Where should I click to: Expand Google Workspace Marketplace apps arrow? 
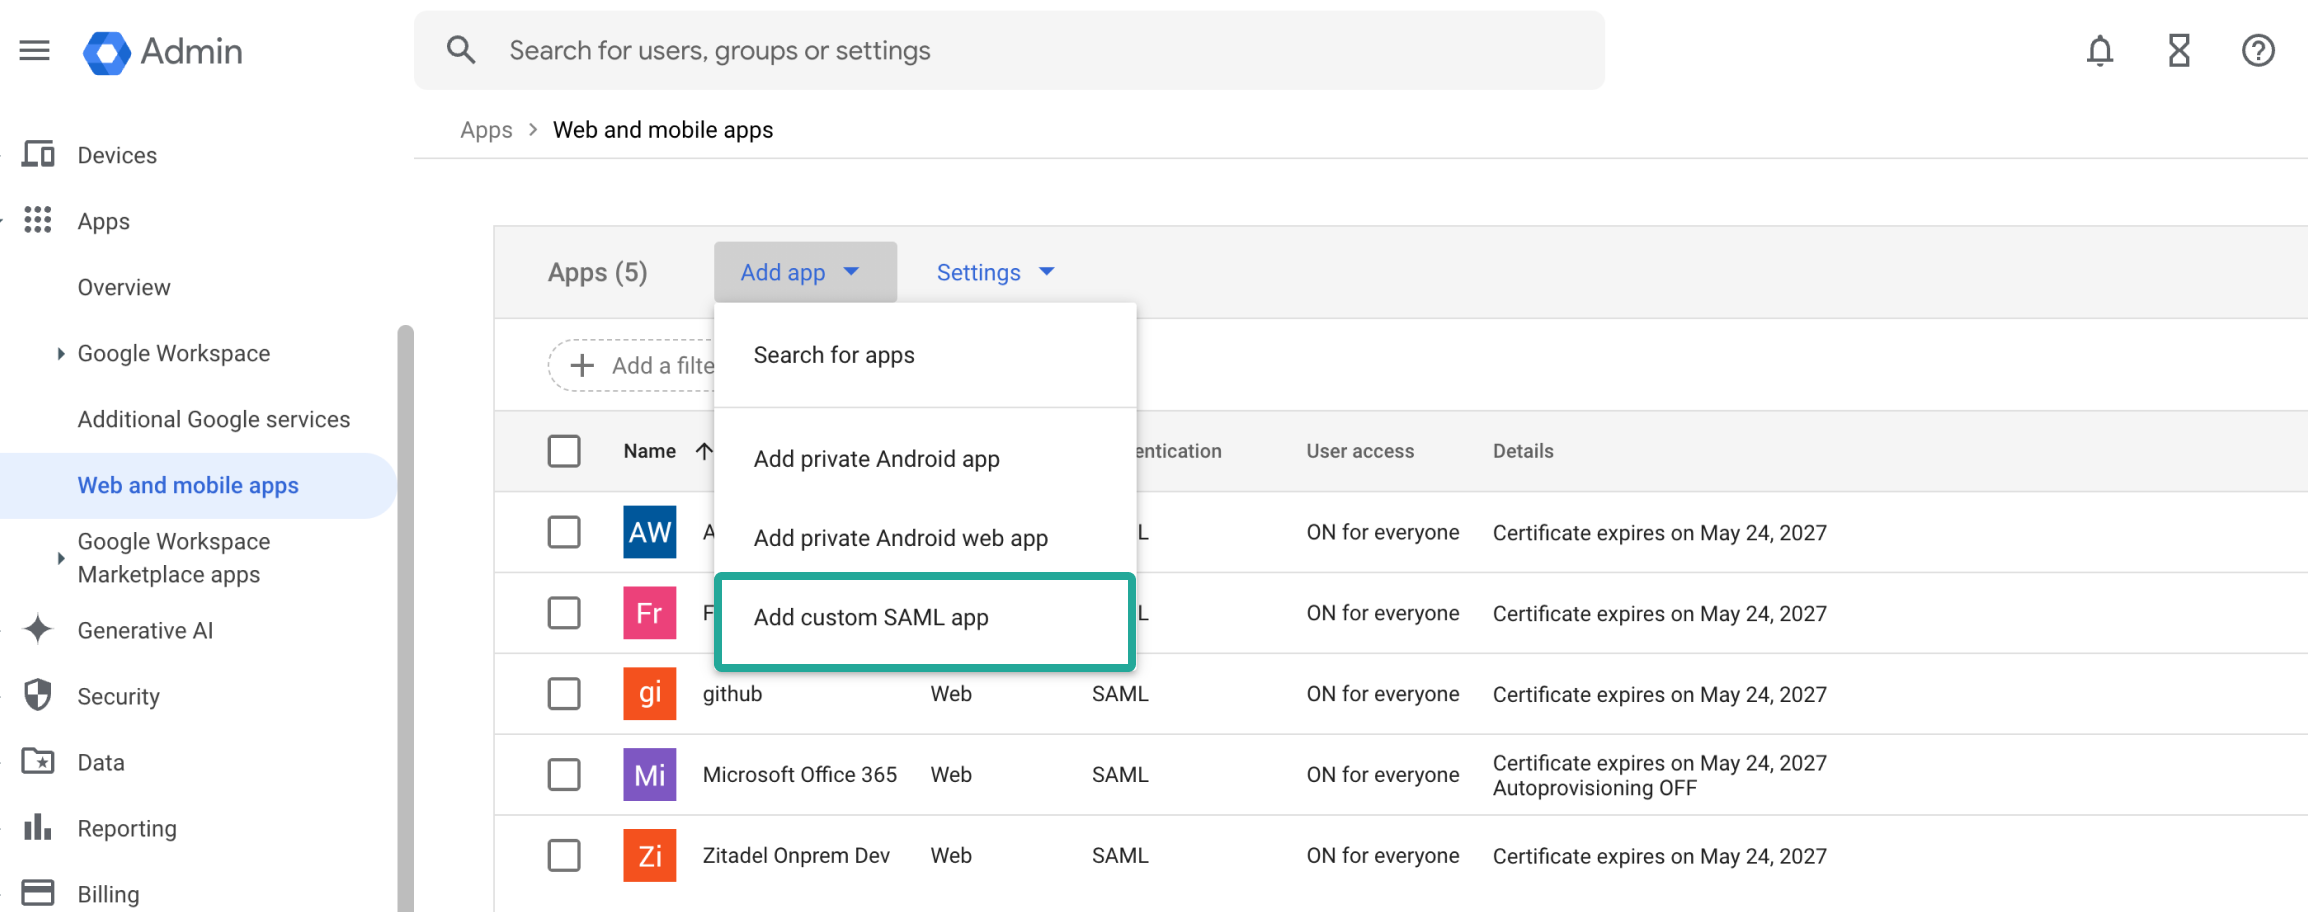60,558
